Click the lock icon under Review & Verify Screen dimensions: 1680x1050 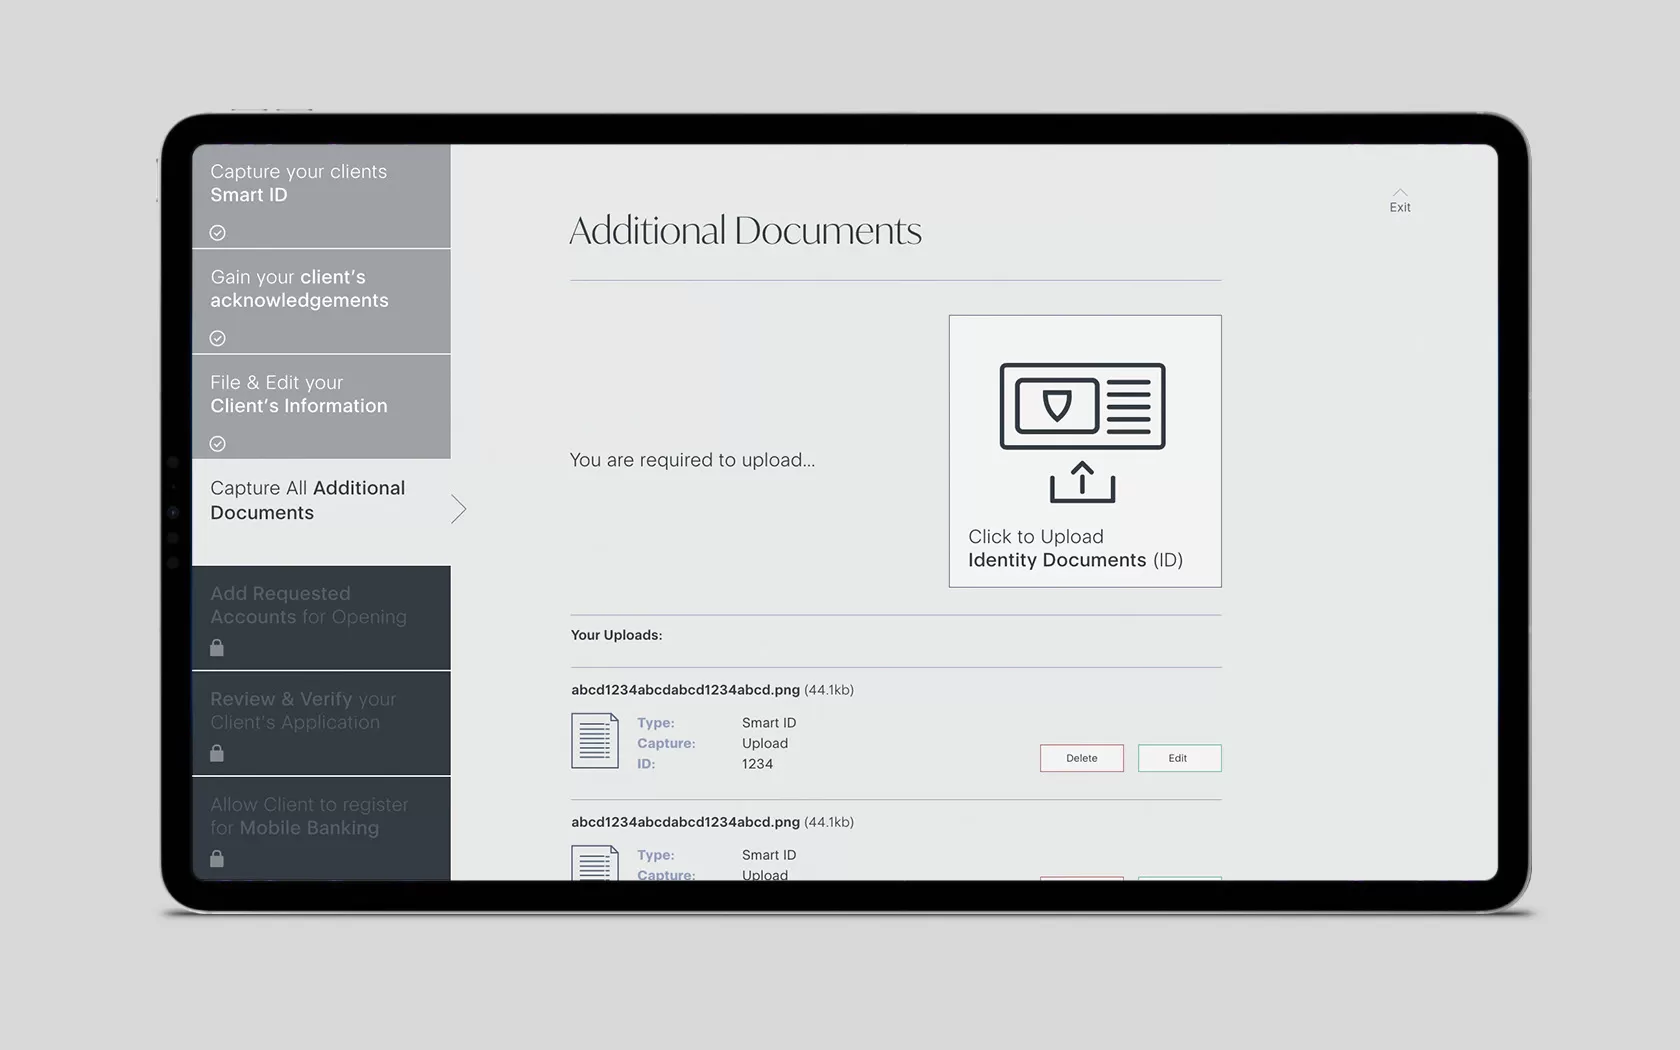point(217,753)
